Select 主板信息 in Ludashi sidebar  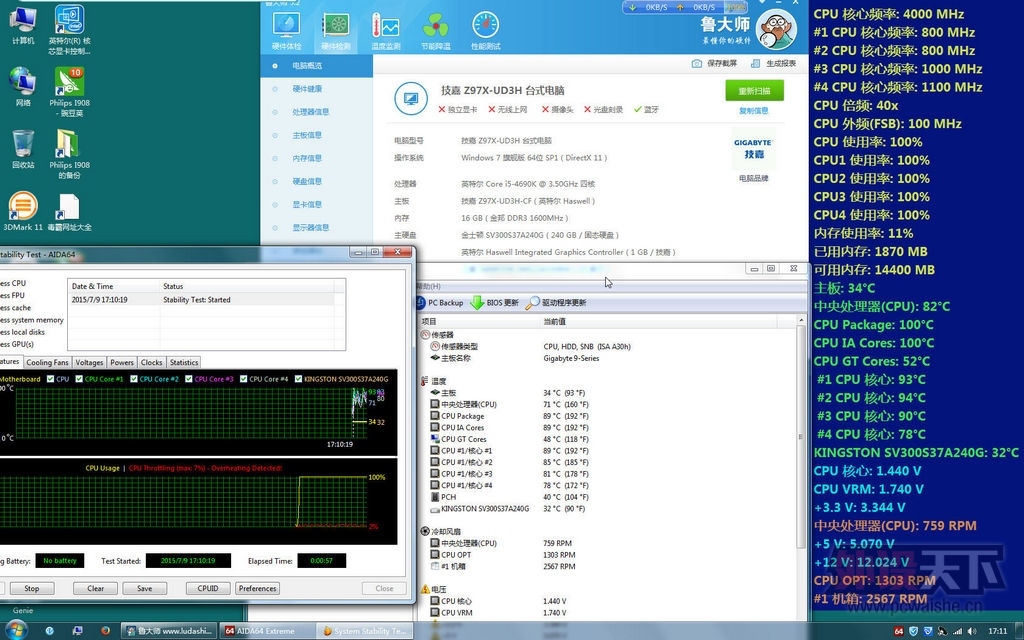pyautogui.click(x=317, y=135)
